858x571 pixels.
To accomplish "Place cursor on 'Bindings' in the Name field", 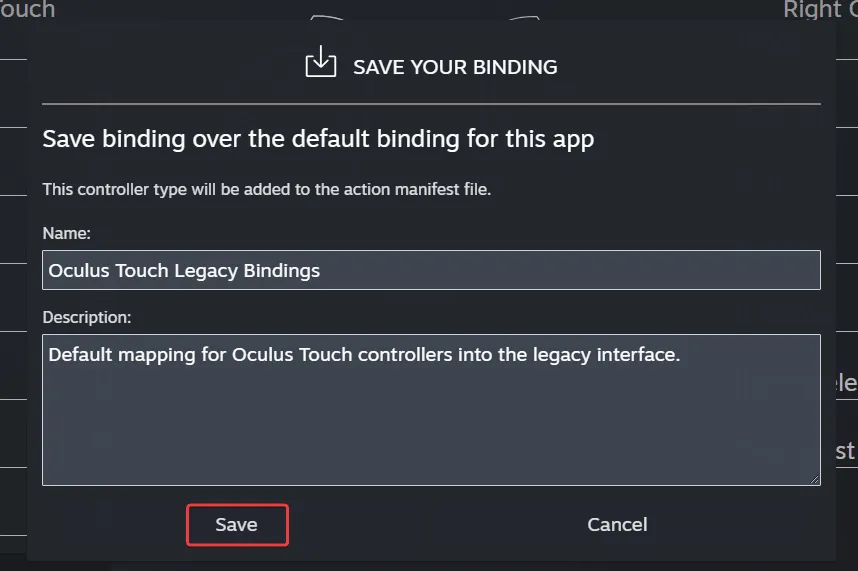I will [x=283, y=271].
